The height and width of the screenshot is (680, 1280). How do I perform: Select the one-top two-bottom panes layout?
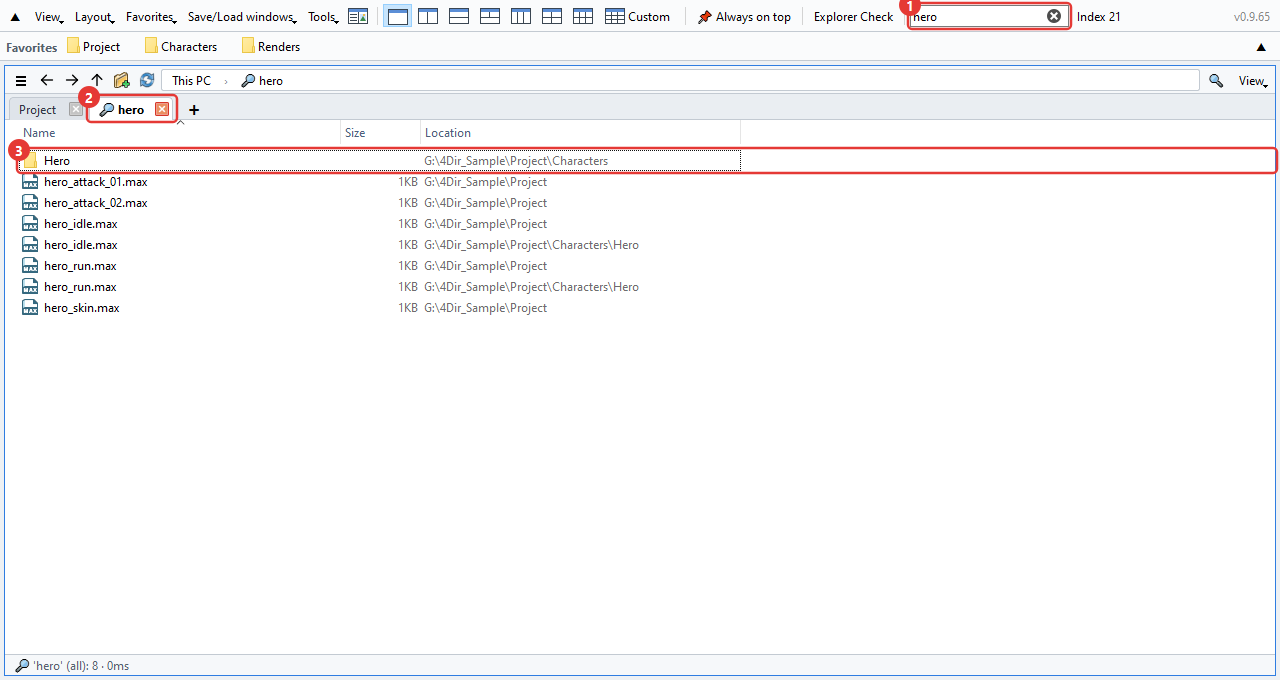click(490, 17)
